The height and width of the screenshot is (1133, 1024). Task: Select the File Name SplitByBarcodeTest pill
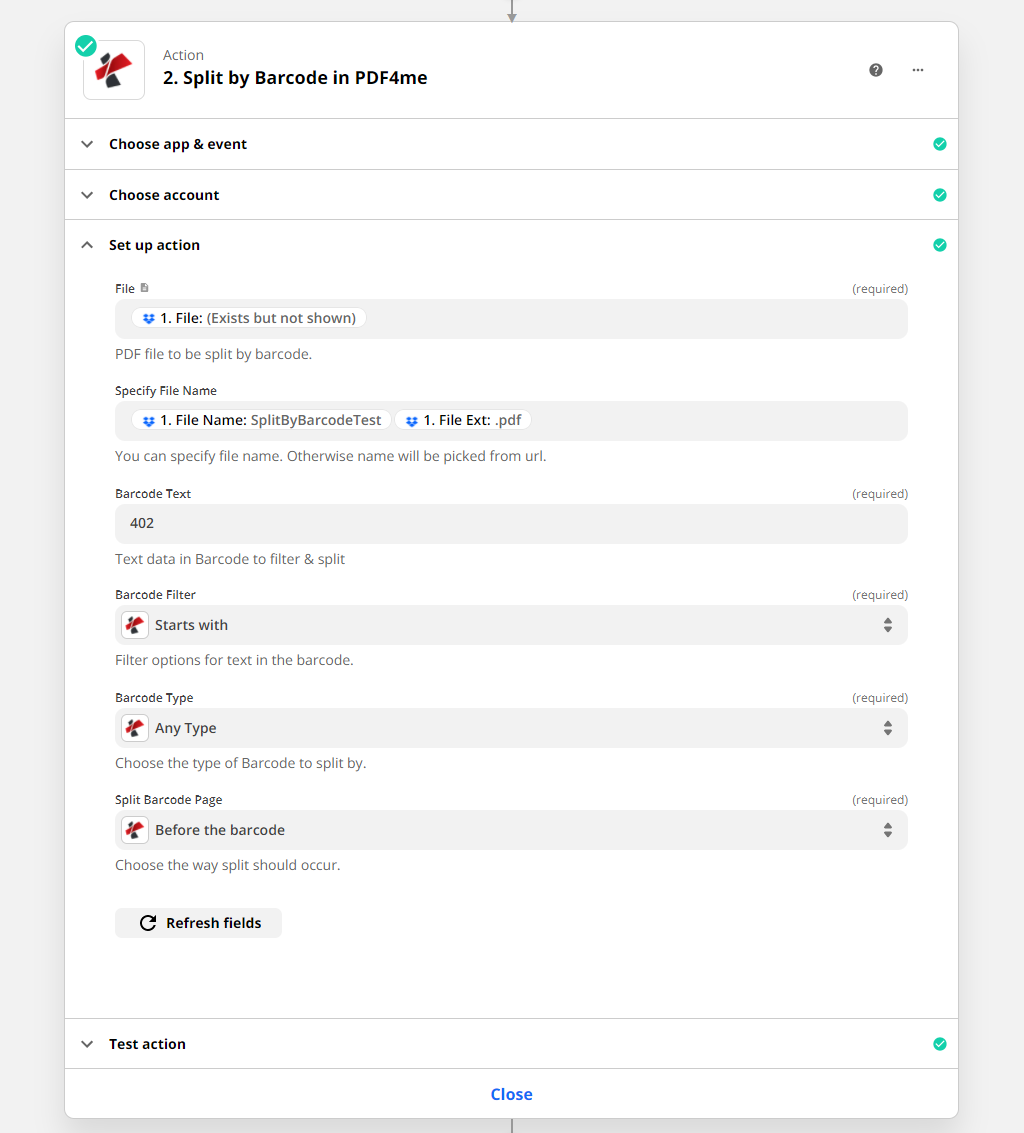pyautogui.click(x=261, y=420)
